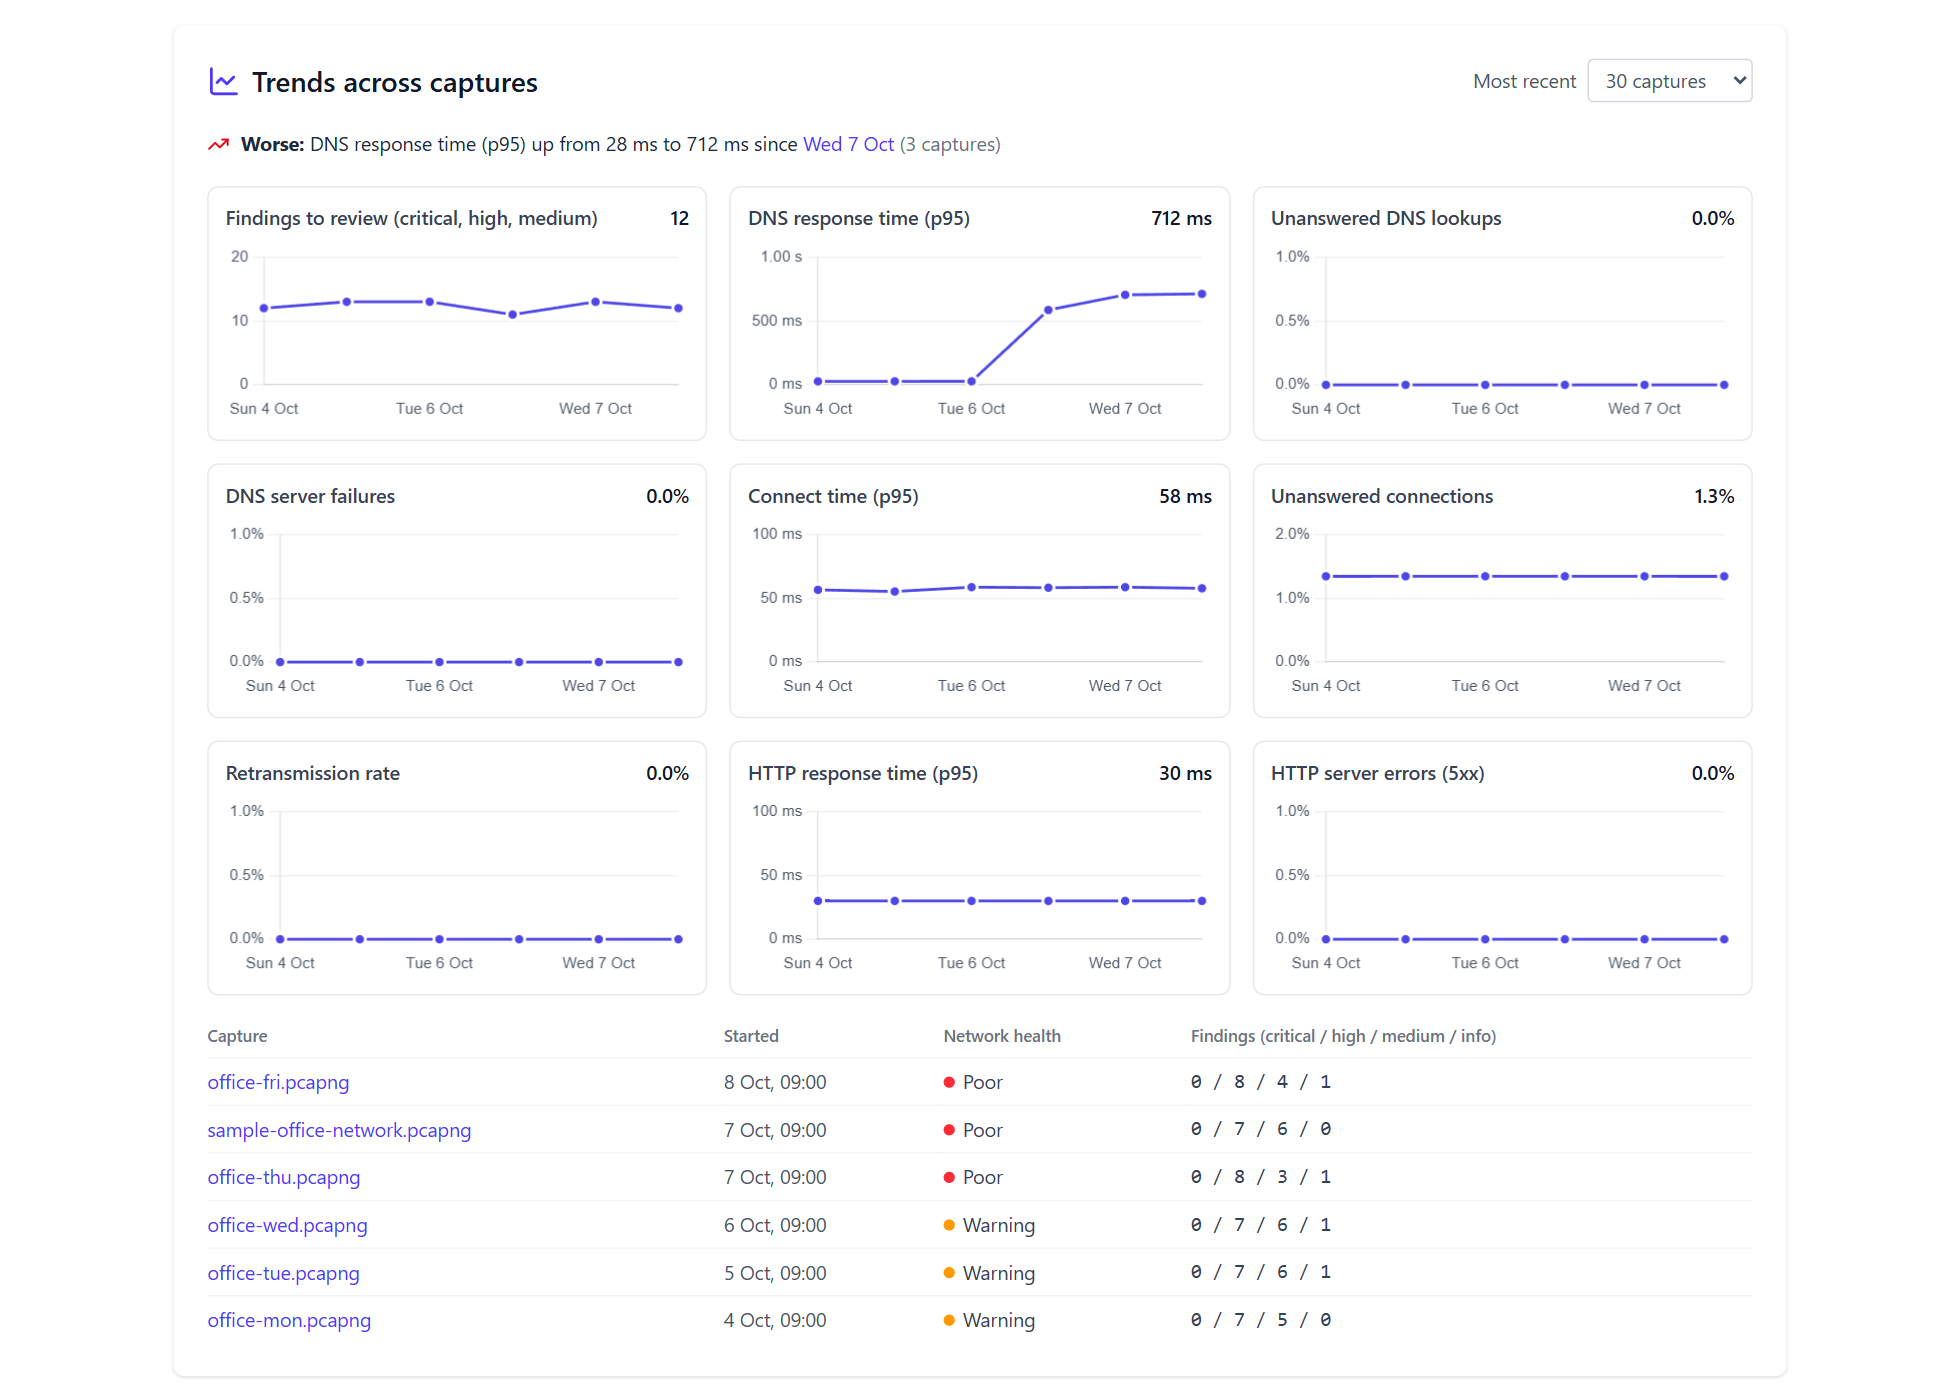Click the HTTP server errors (5xx) title

coord(1377,773)
